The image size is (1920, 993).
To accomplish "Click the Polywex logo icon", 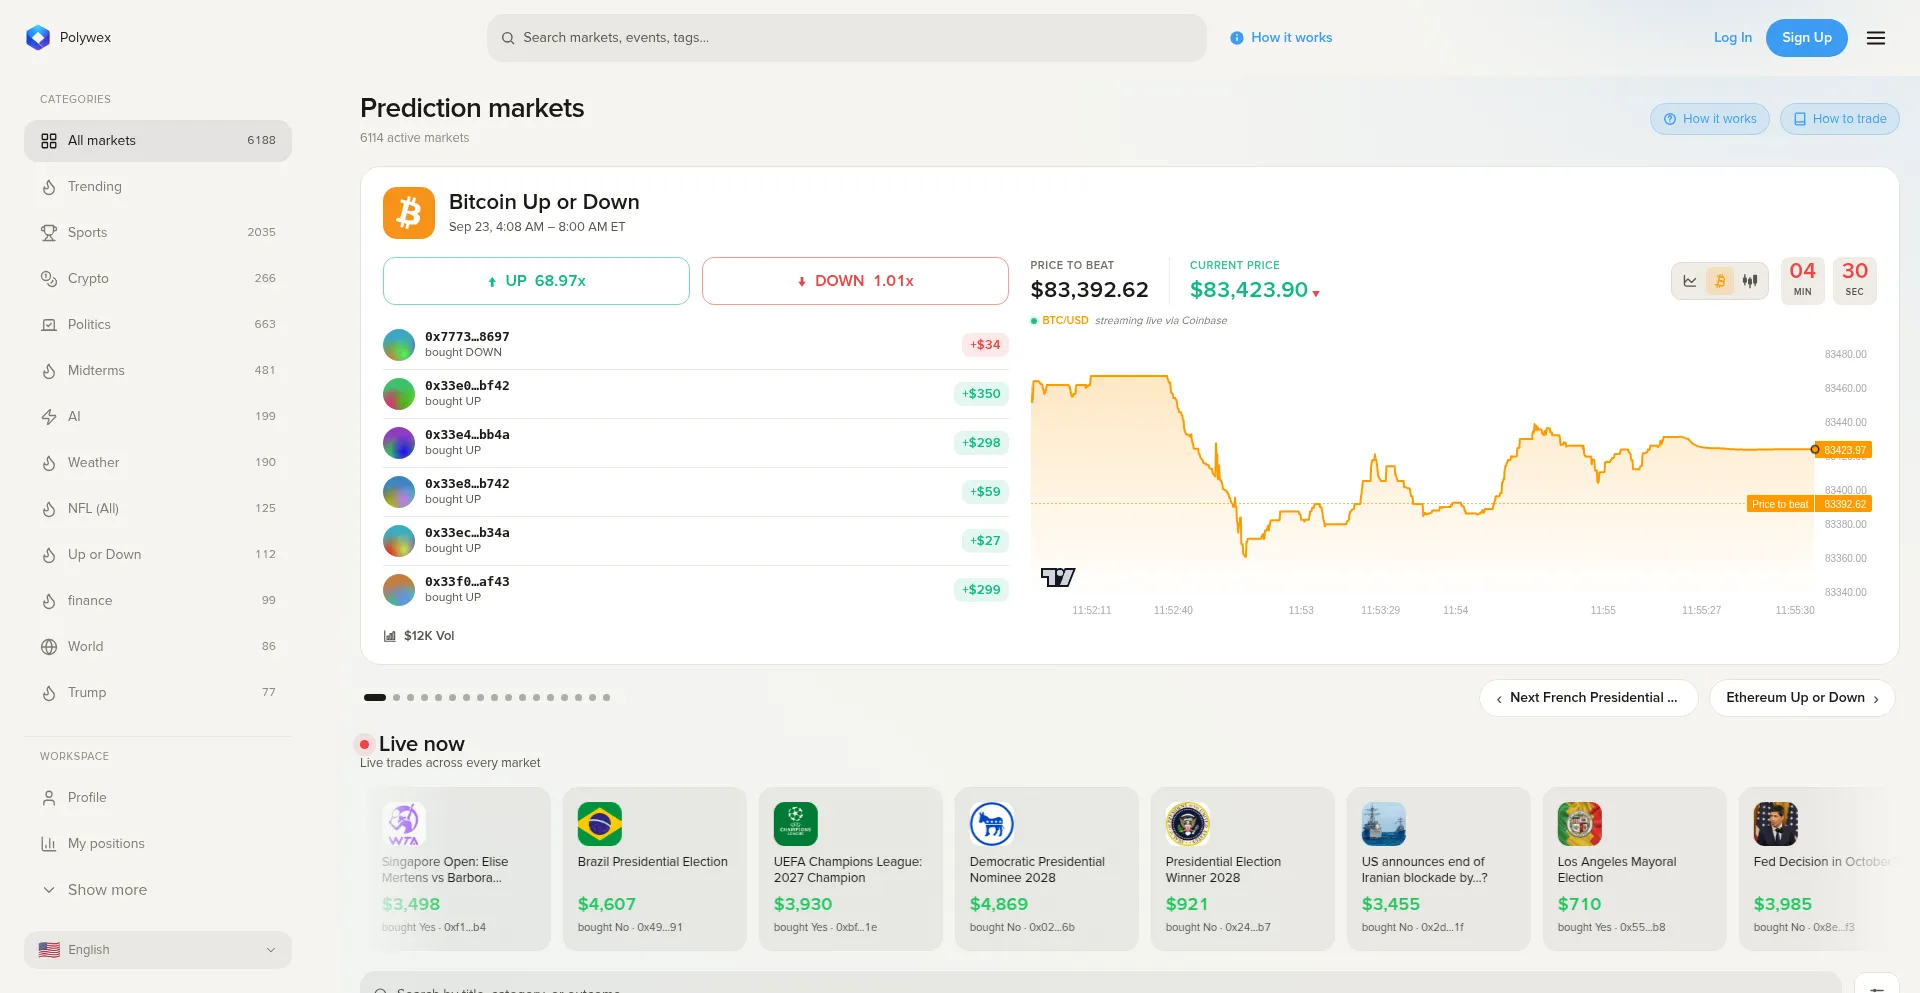I will (x=38, y=38).
